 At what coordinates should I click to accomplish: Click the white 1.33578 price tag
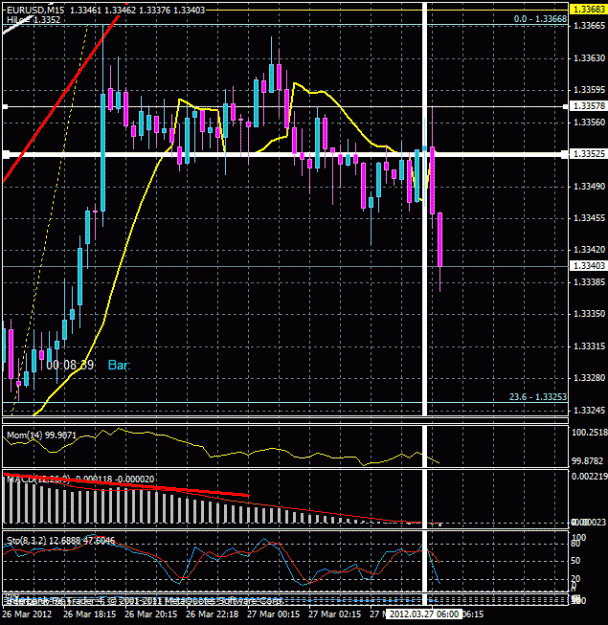589,106
